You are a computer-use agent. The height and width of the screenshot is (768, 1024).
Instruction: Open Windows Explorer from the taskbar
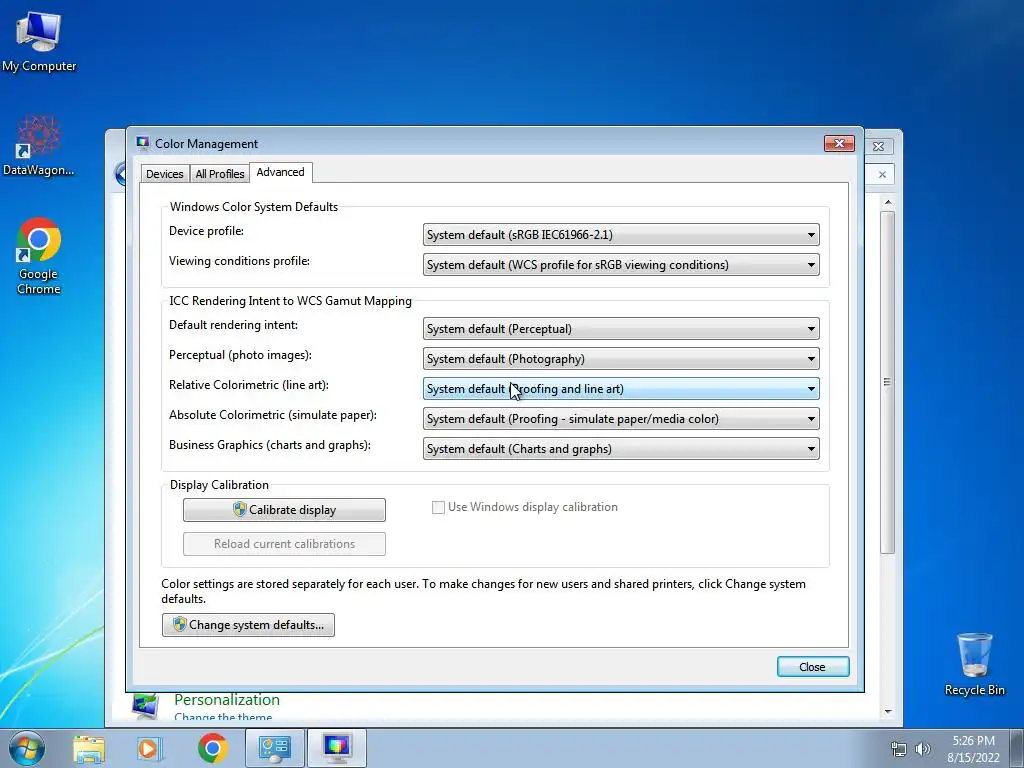[89, 748]
